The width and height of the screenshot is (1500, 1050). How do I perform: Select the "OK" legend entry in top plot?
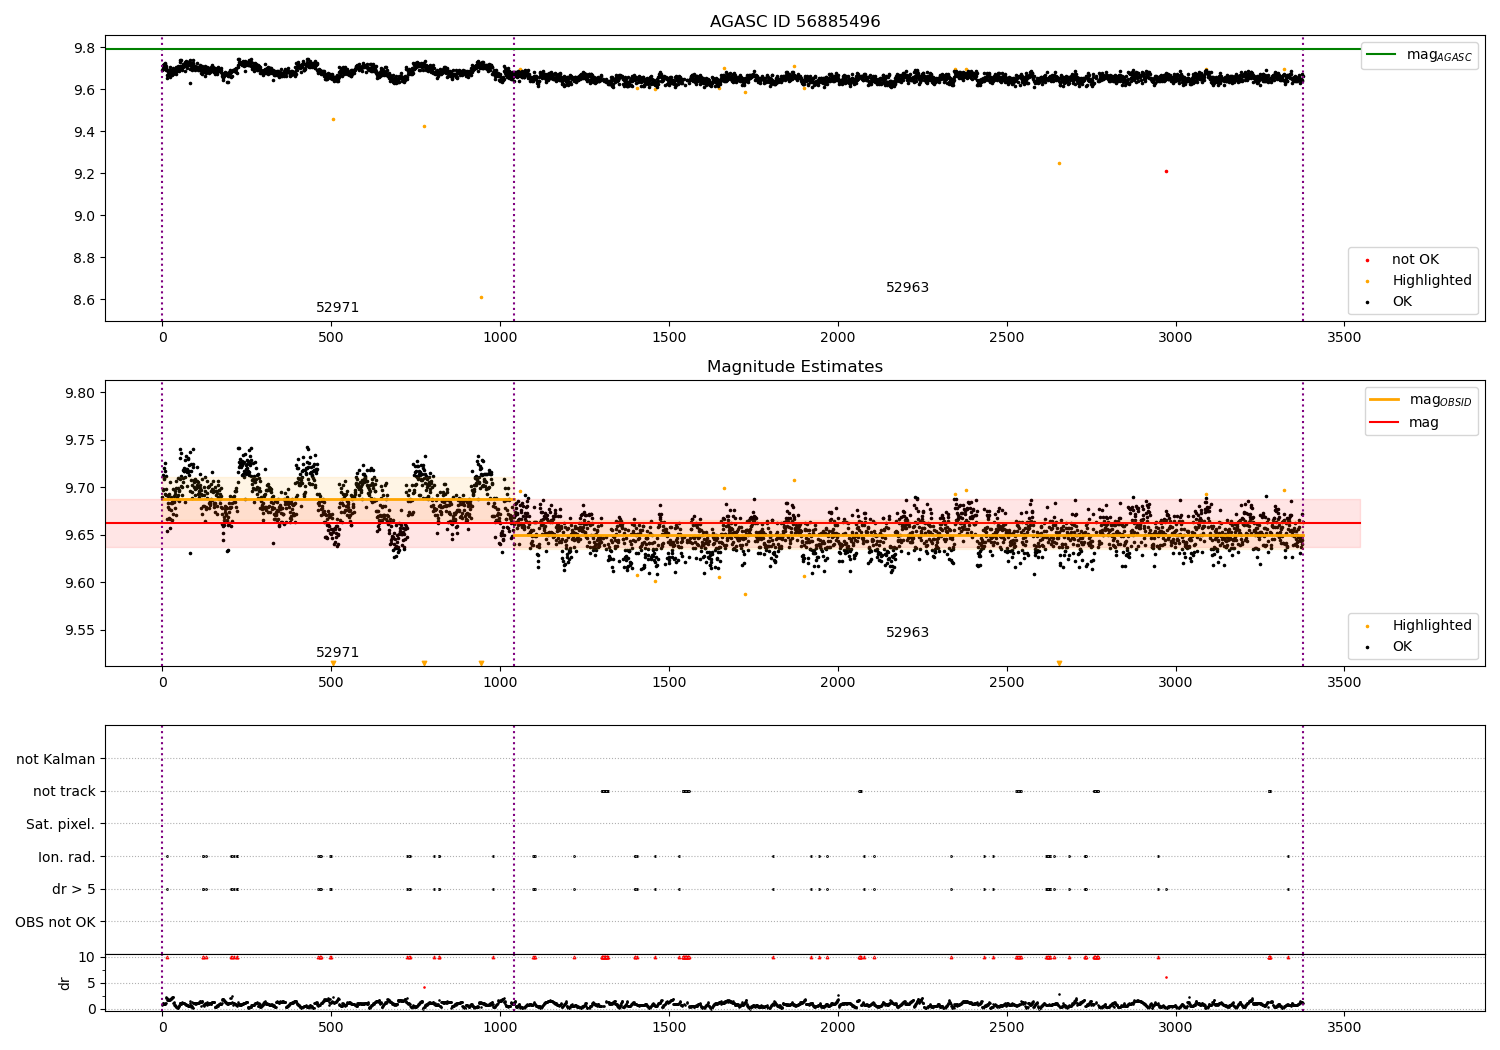click(x=1402, y=302)
